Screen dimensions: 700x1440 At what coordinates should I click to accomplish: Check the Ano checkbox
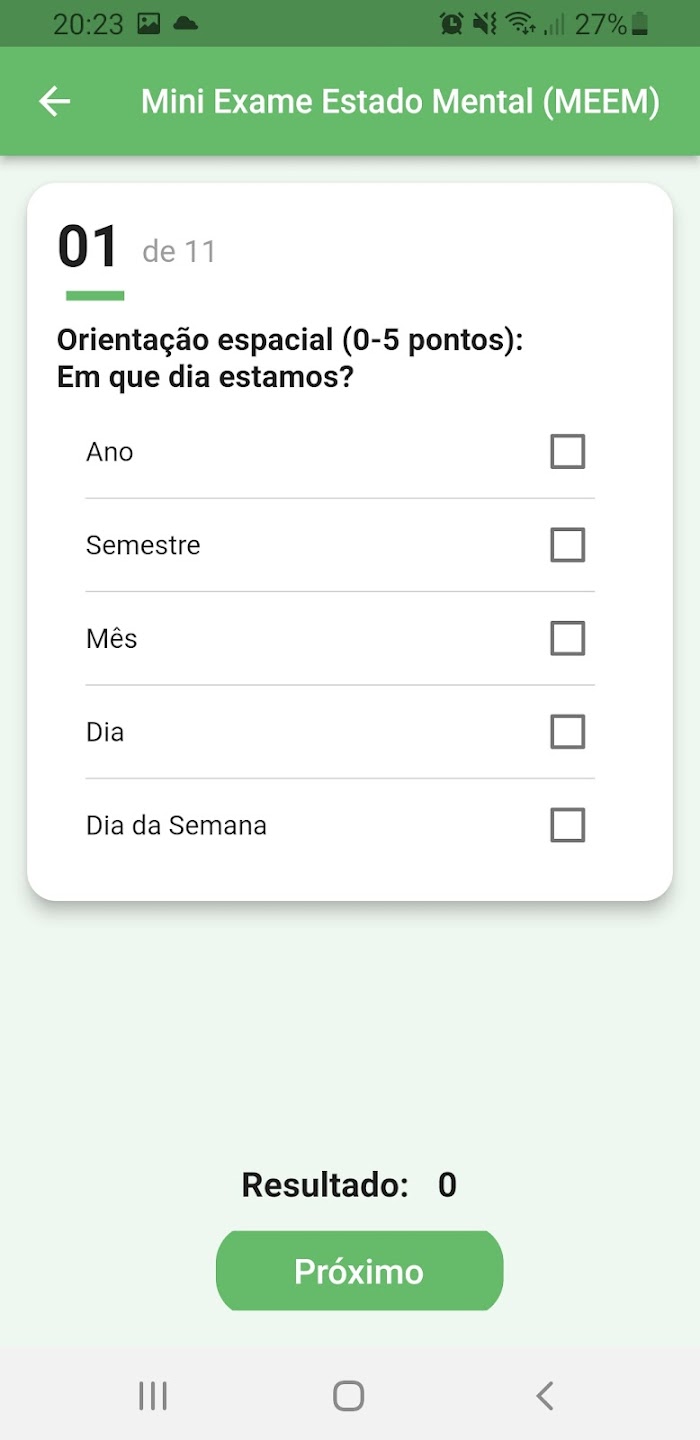(567, 452)
